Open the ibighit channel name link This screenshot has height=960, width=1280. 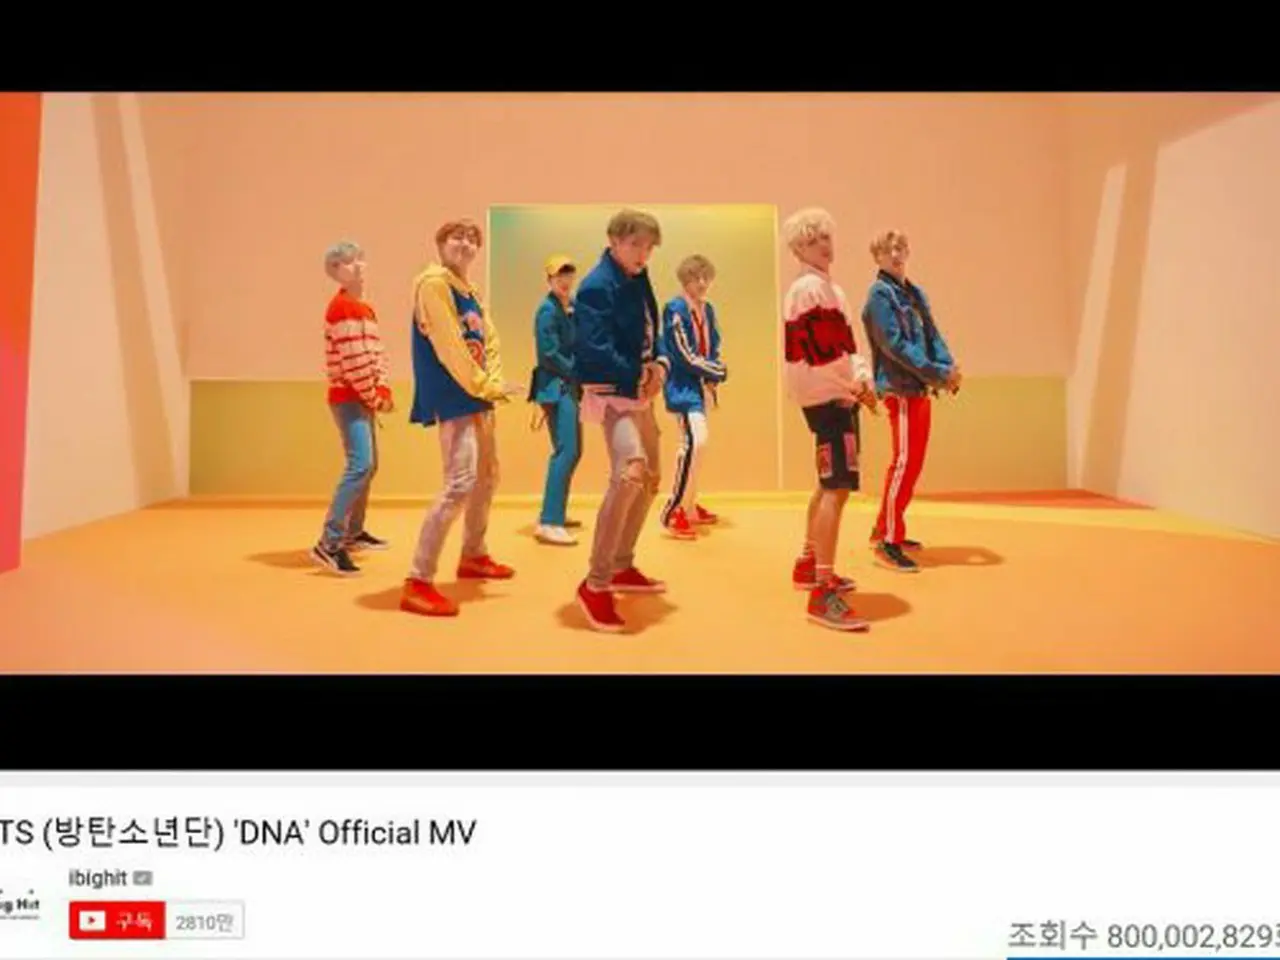tap(97, 878)
